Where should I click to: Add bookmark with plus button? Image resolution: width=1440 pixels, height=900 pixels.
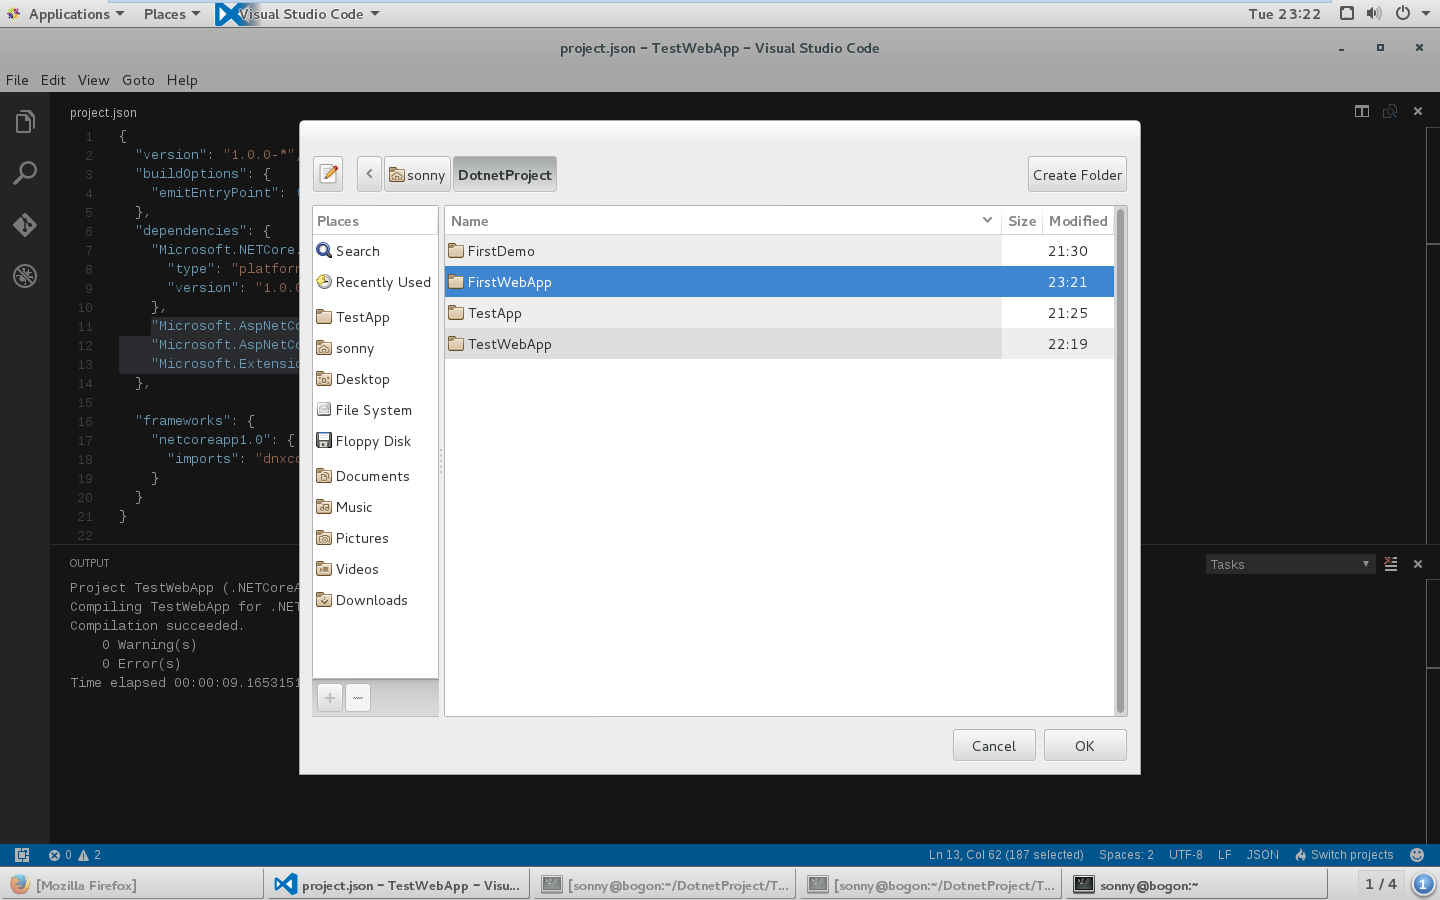pyautogui.click(x=330, y=697)
